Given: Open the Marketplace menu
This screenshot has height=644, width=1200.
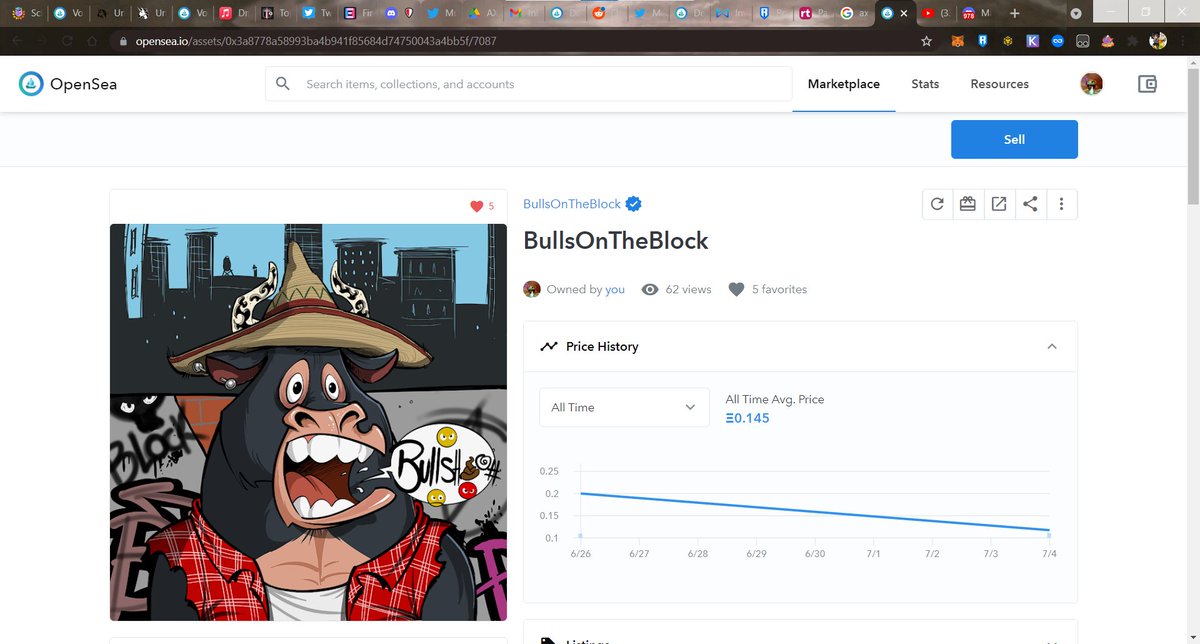Looking at the screenshot, I should click(x=844, y=84).
